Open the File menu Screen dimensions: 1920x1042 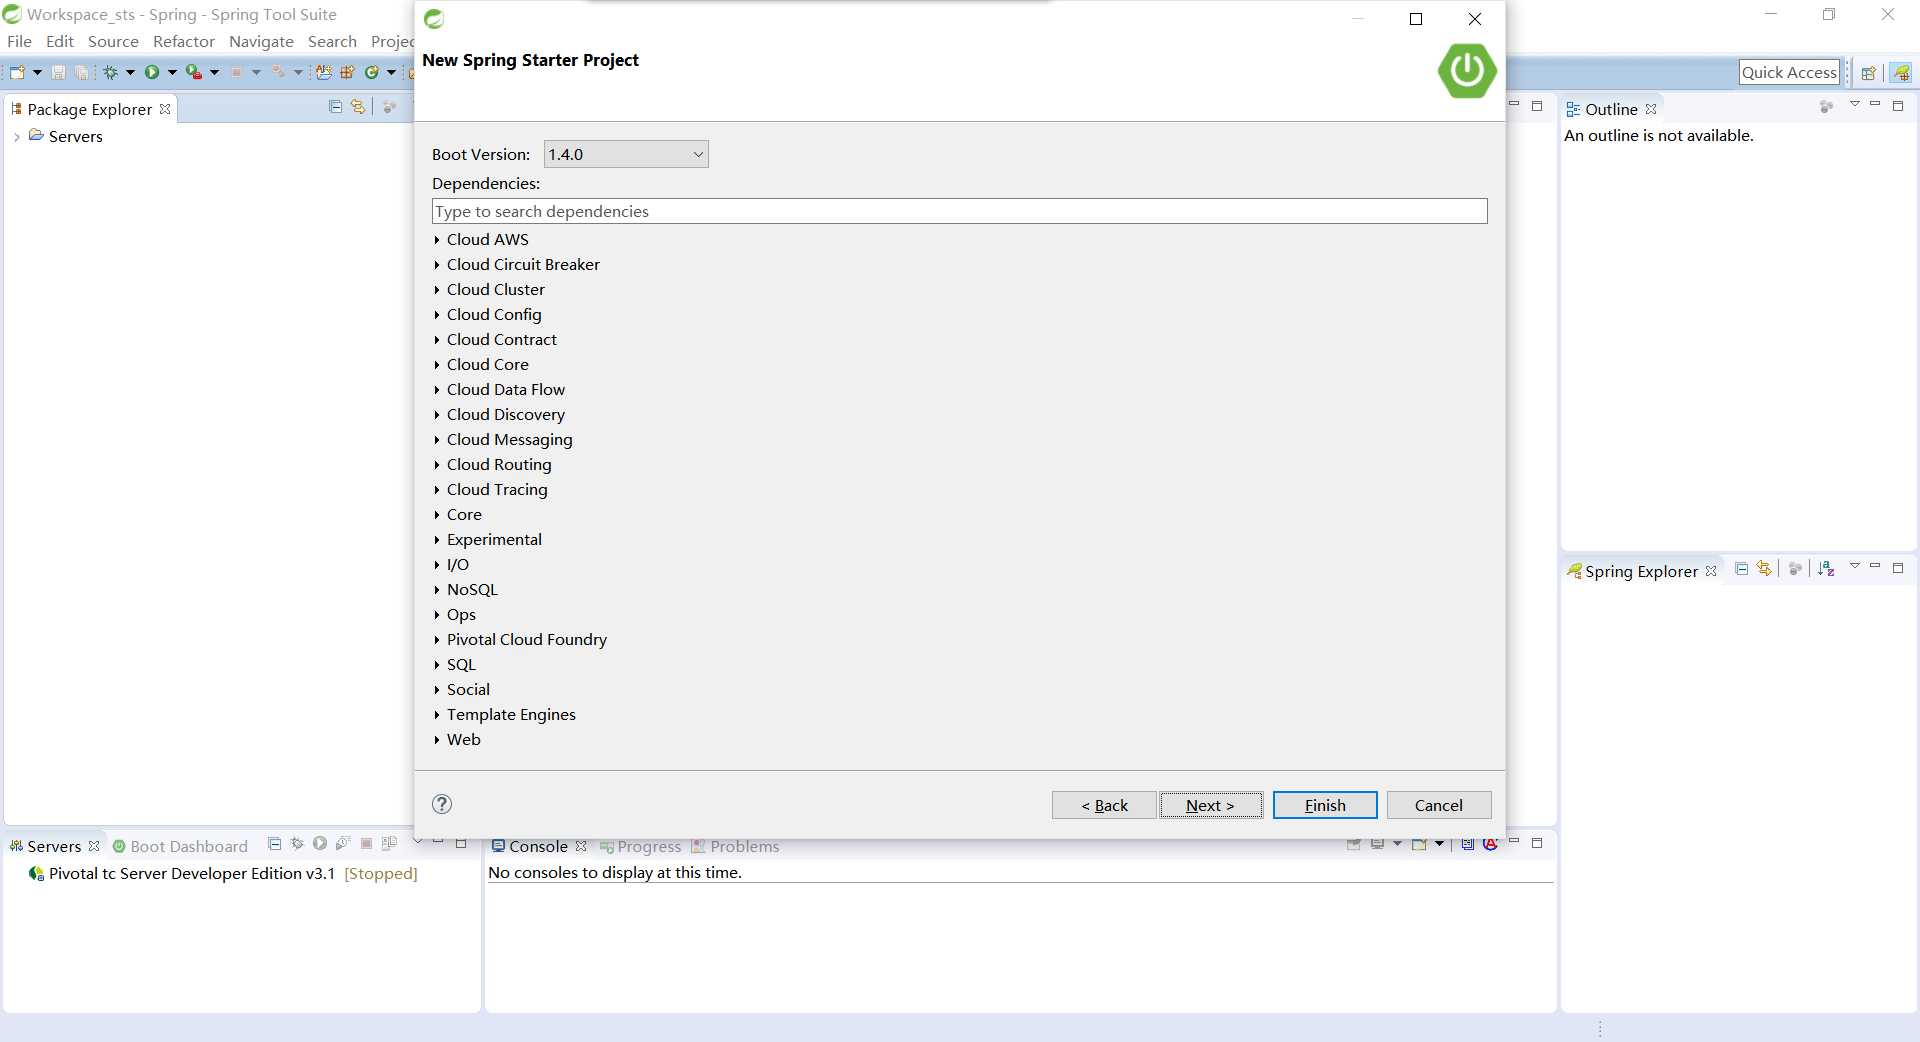click(x=19, y=41)
